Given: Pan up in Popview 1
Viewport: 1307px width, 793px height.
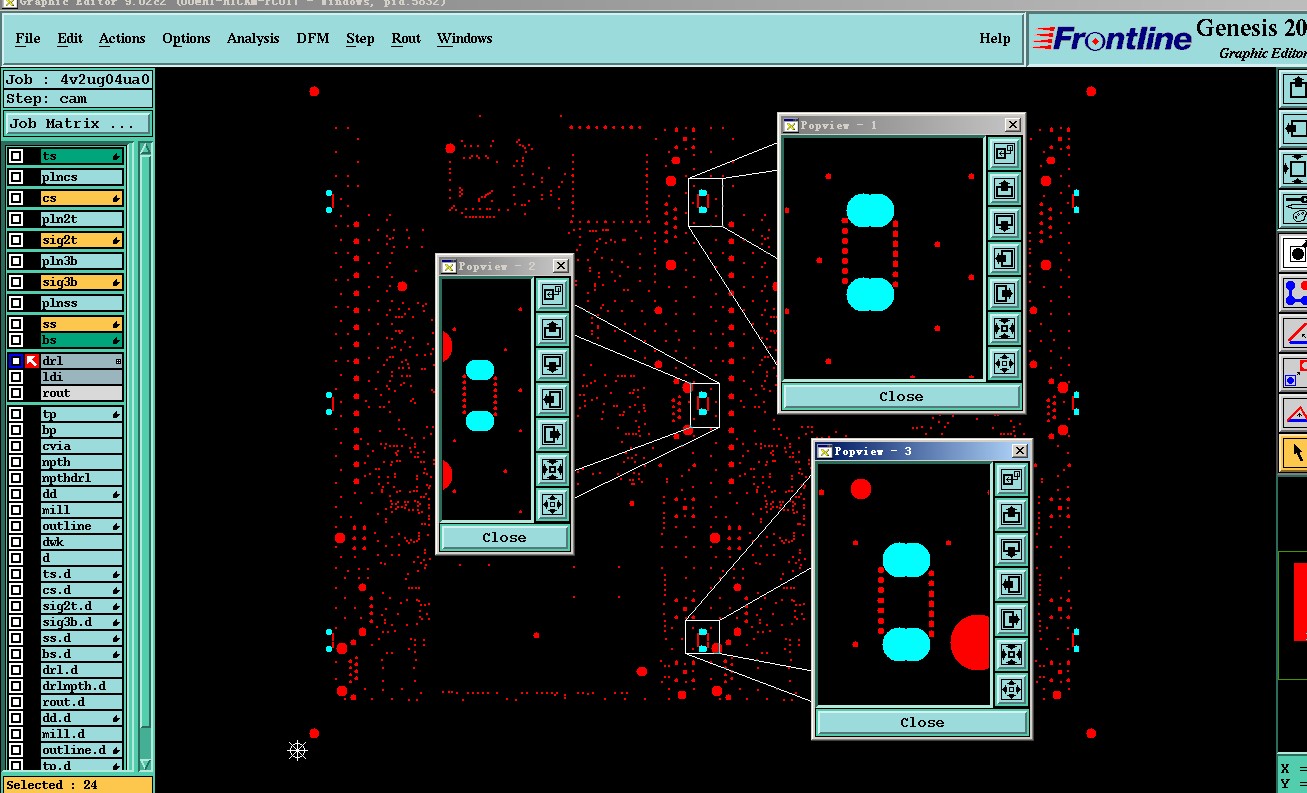Looking at the screenshot, I should (x=1004, y=188).
